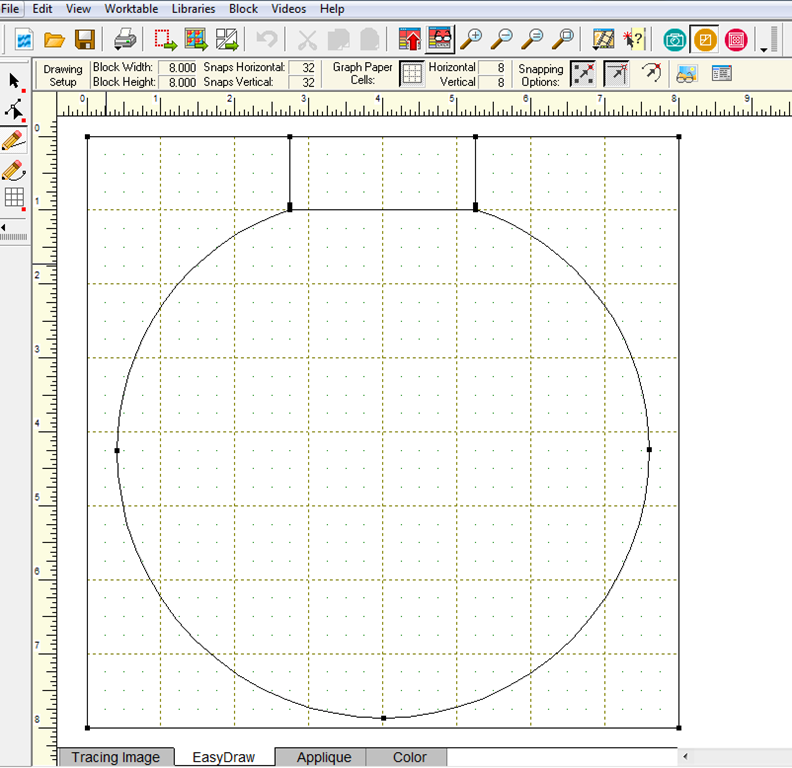Toggle snap to nodes of drawing option
The width and height of the screenshot is (792, 768).
pos(617,74)
